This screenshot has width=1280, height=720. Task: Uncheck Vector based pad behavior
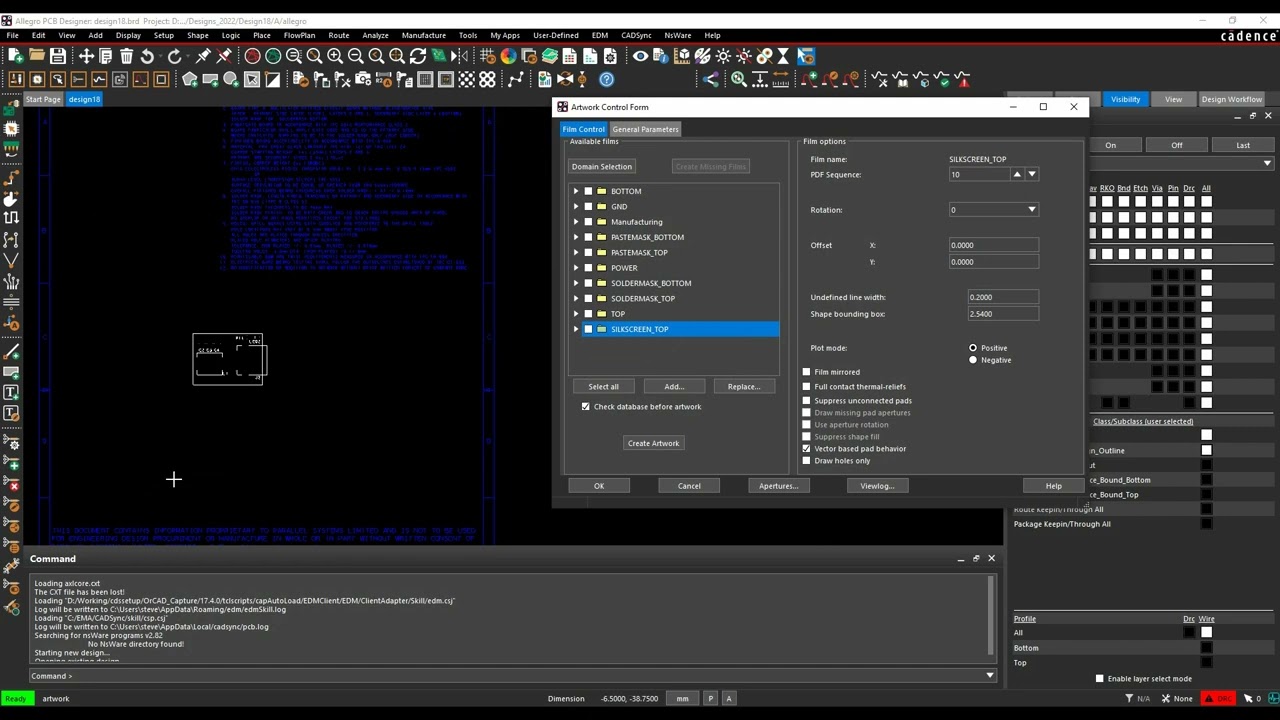click(x=807, y=449)
